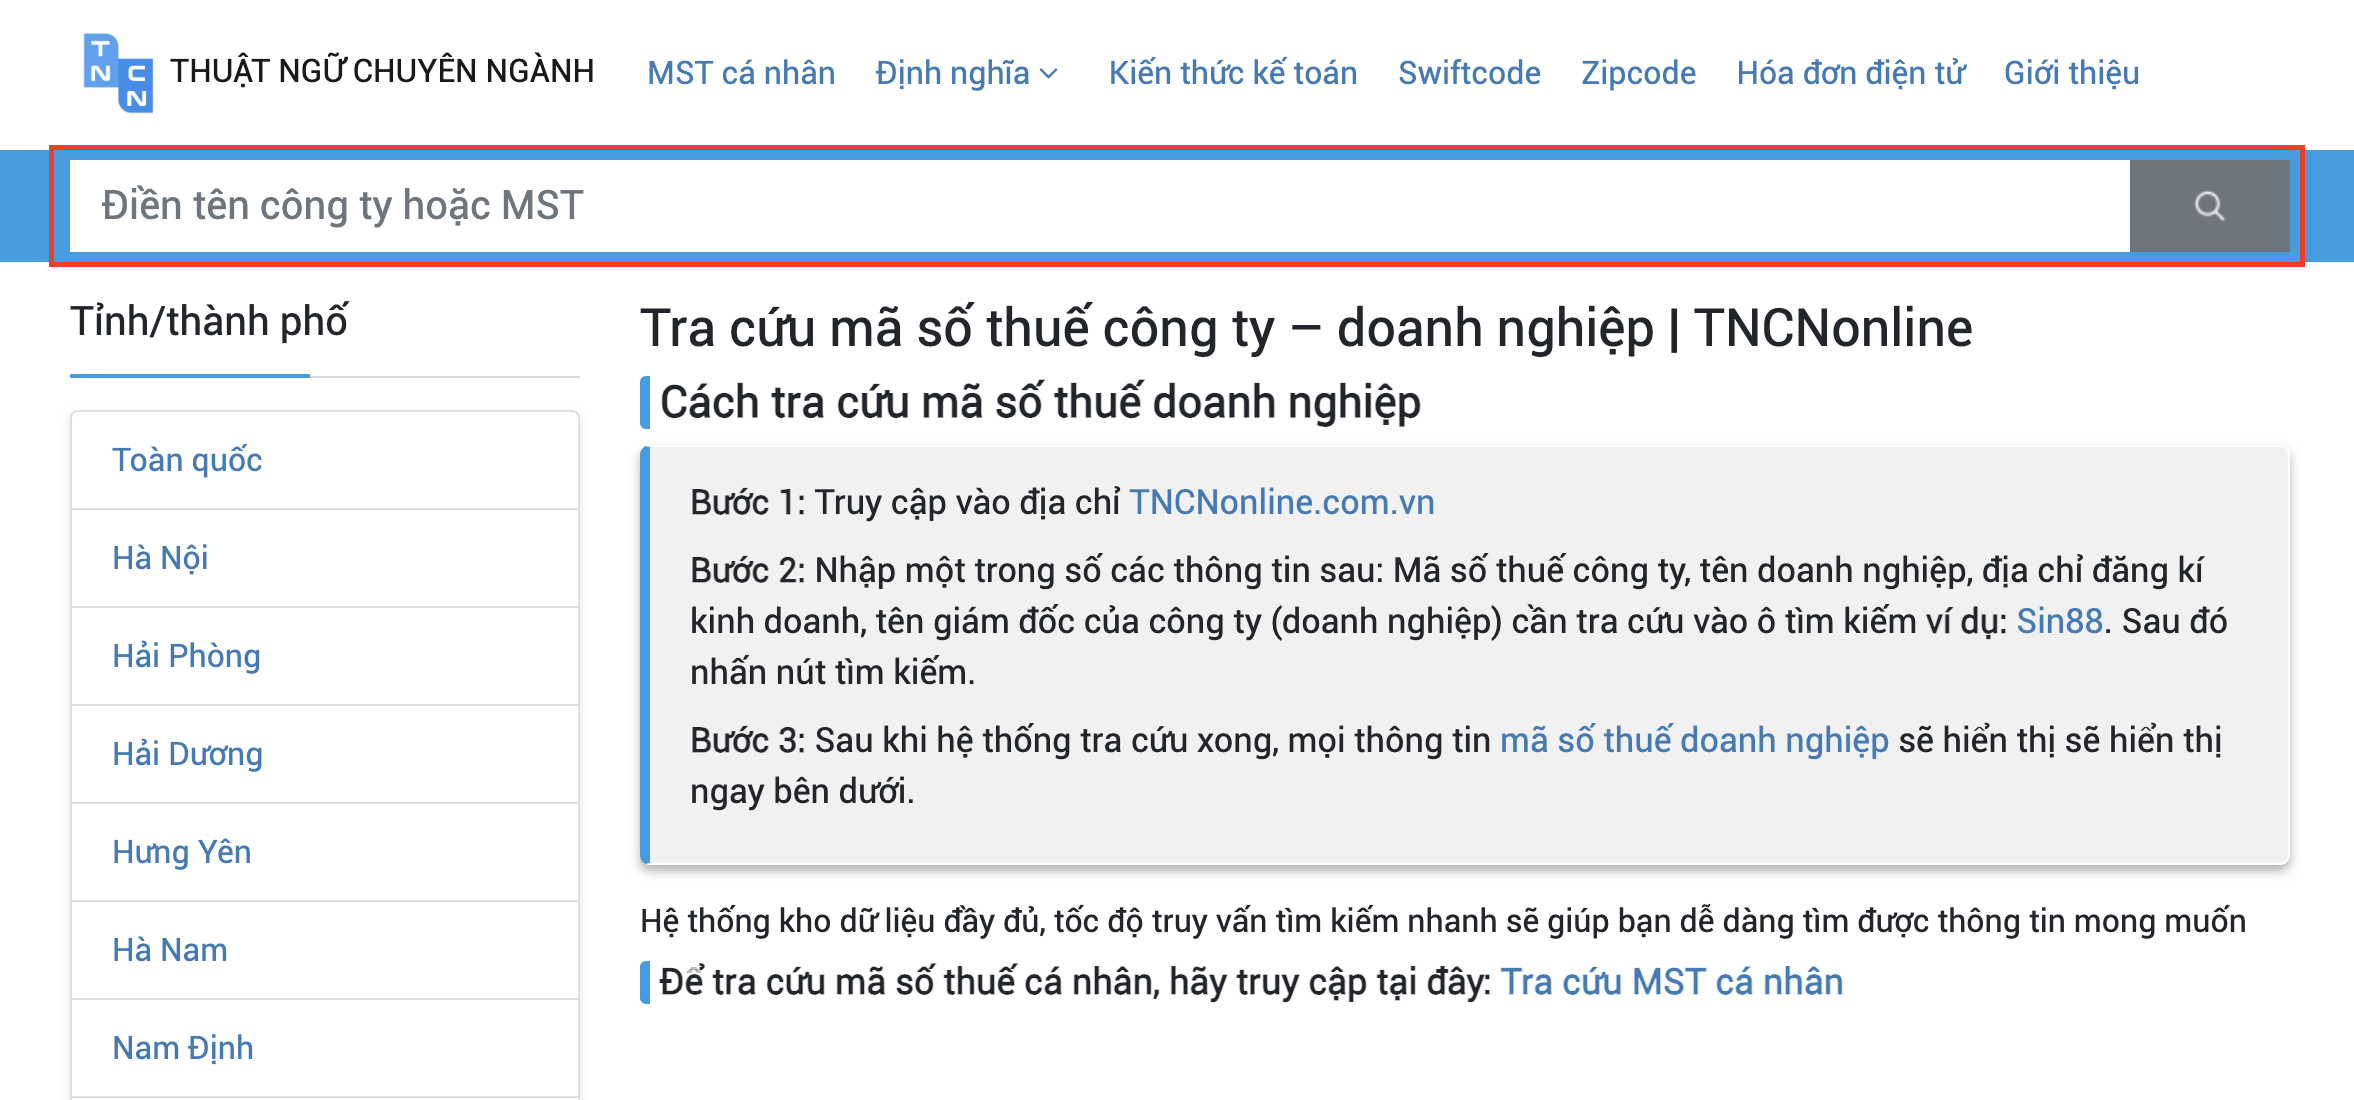Screen dimensions: 2354x1100
Task: Open Giới thiệu page
Action: tap(2070, 73)
